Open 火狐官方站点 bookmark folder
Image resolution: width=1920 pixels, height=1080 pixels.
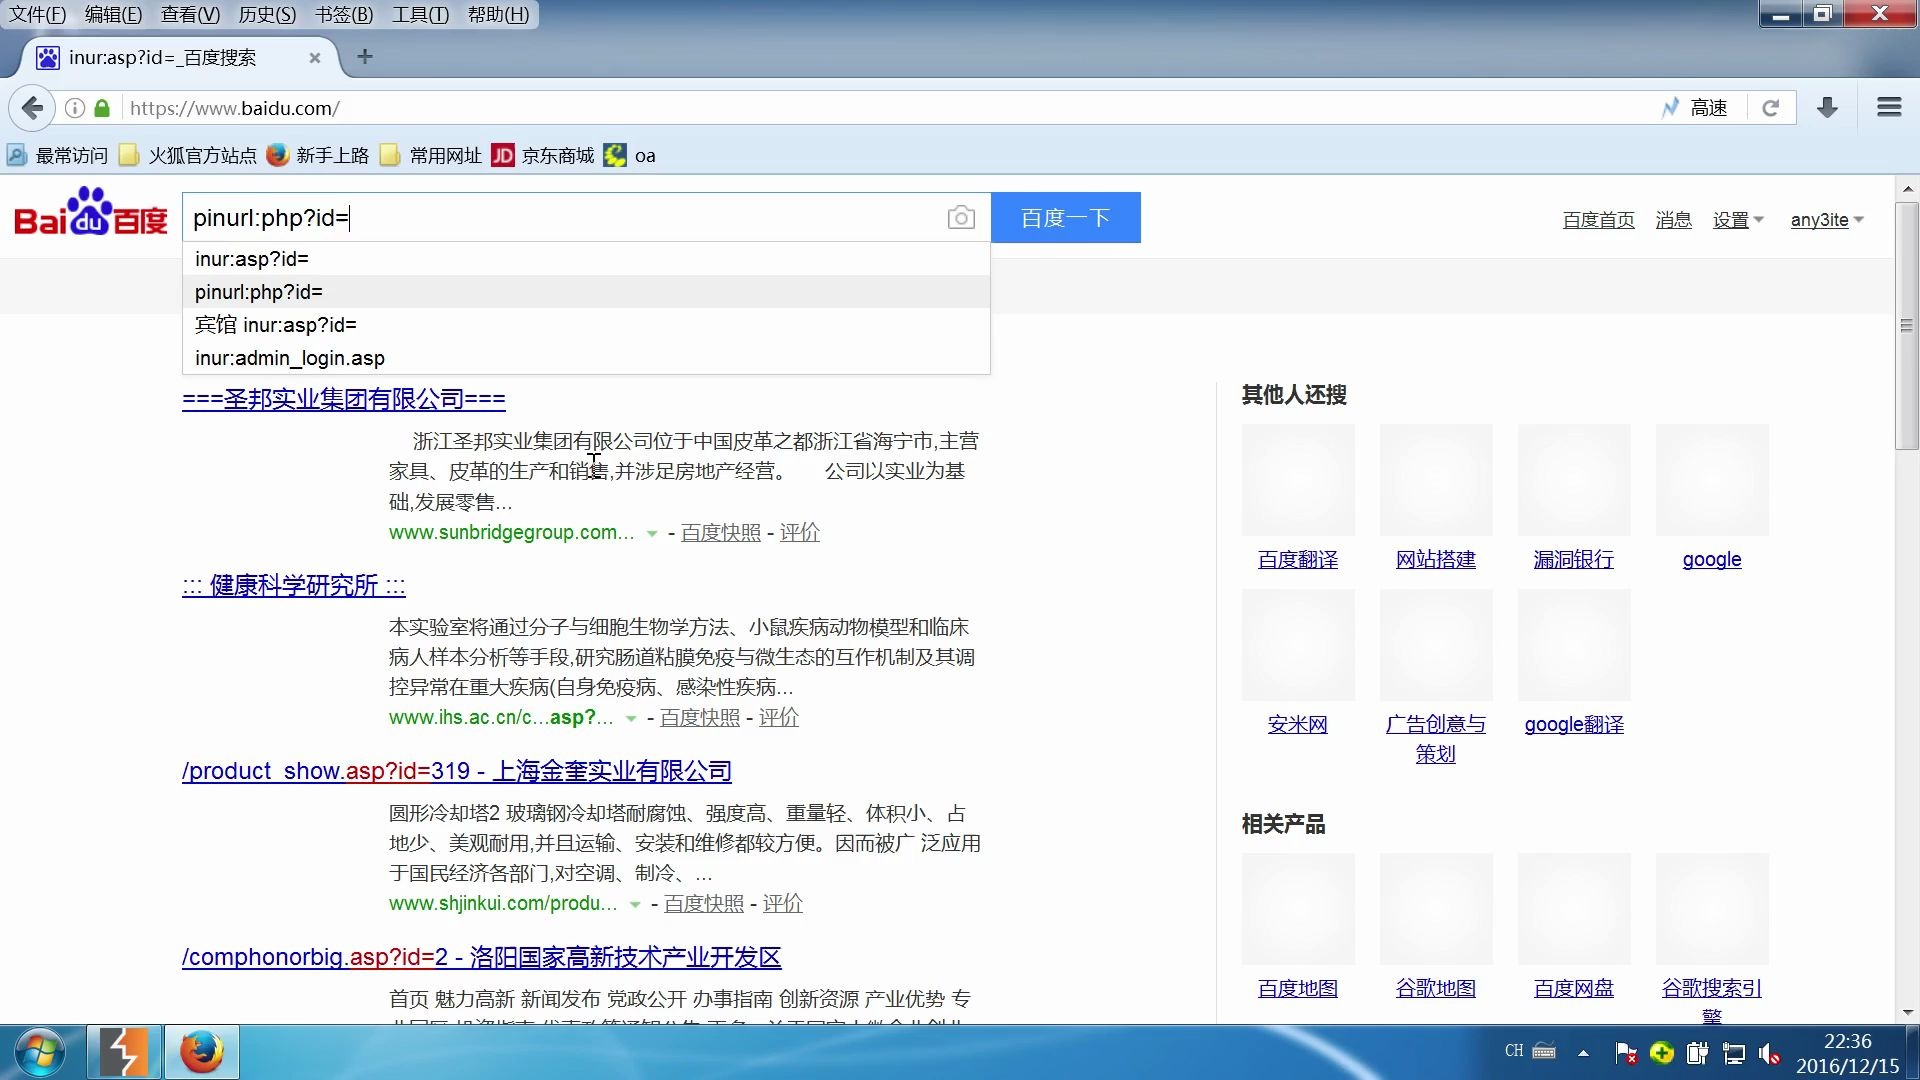[x=188, y=156]
